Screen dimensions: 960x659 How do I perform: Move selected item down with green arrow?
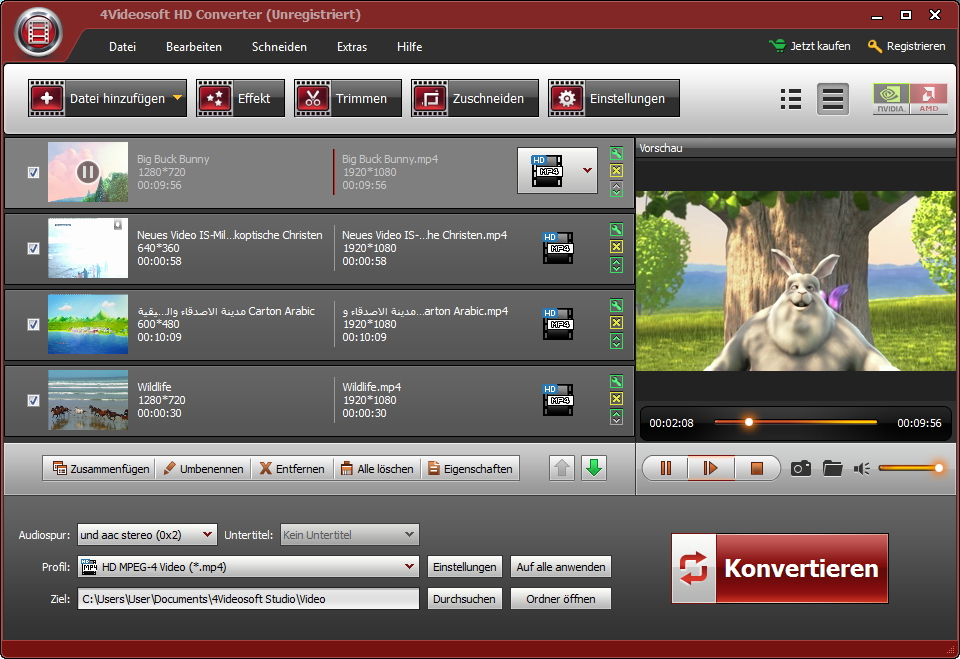594,468
